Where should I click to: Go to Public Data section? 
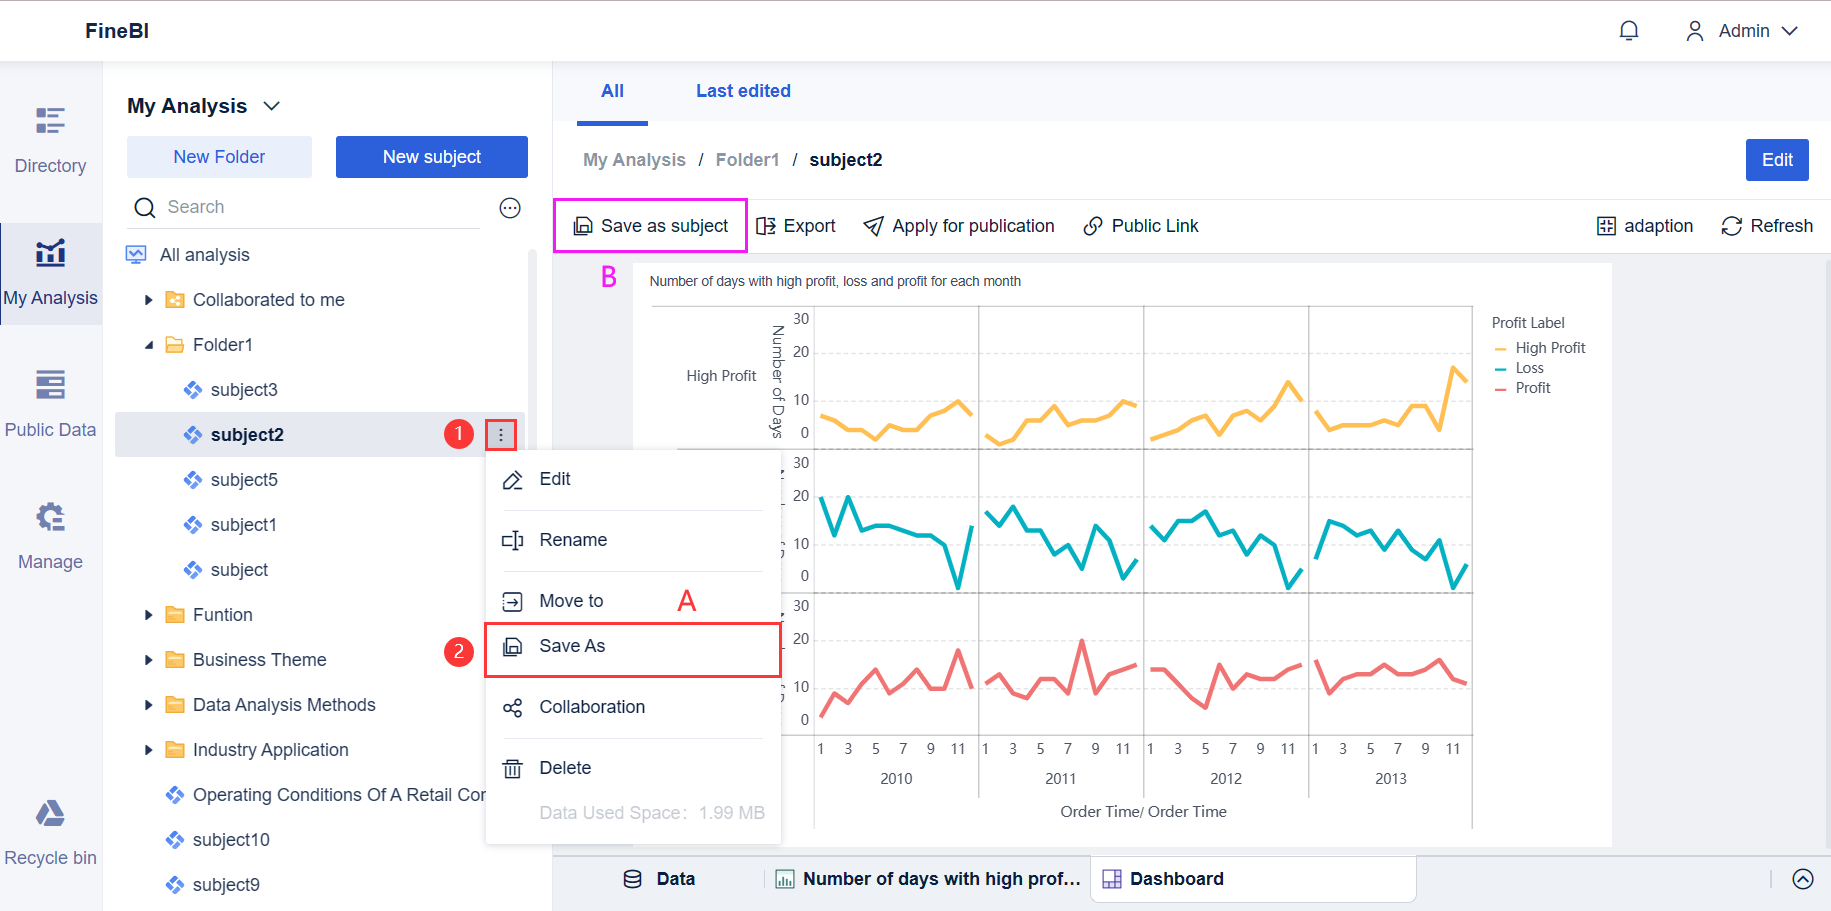[50, 403]
